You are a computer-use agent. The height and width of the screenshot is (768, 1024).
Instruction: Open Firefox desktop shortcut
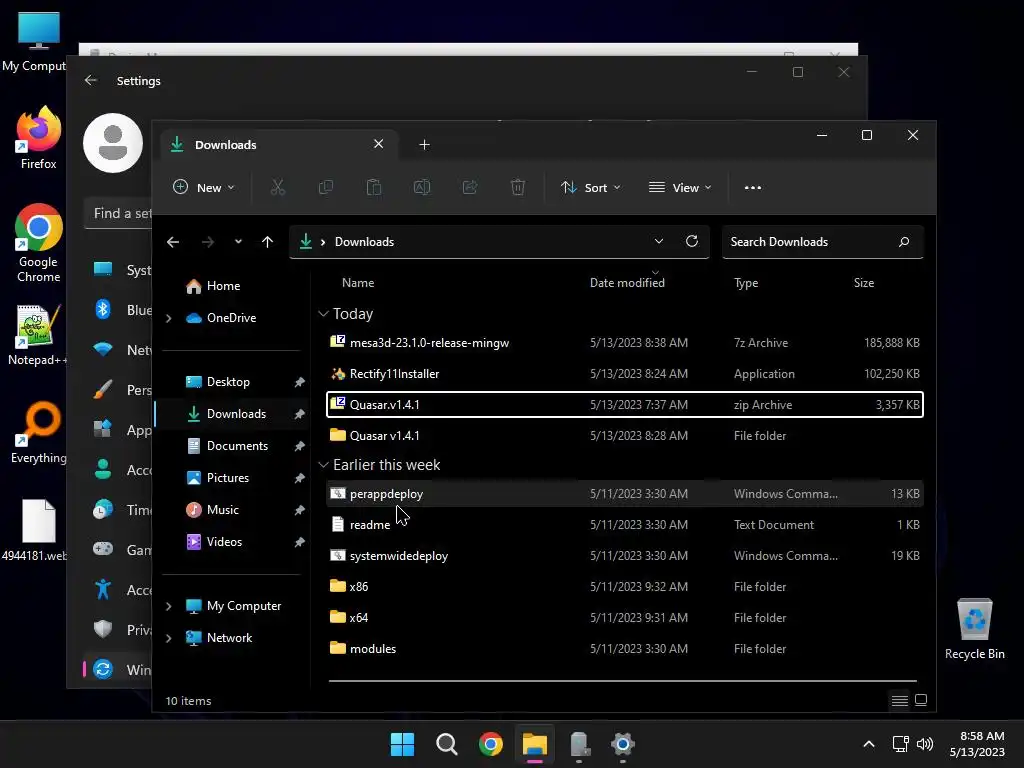(39, 138)
